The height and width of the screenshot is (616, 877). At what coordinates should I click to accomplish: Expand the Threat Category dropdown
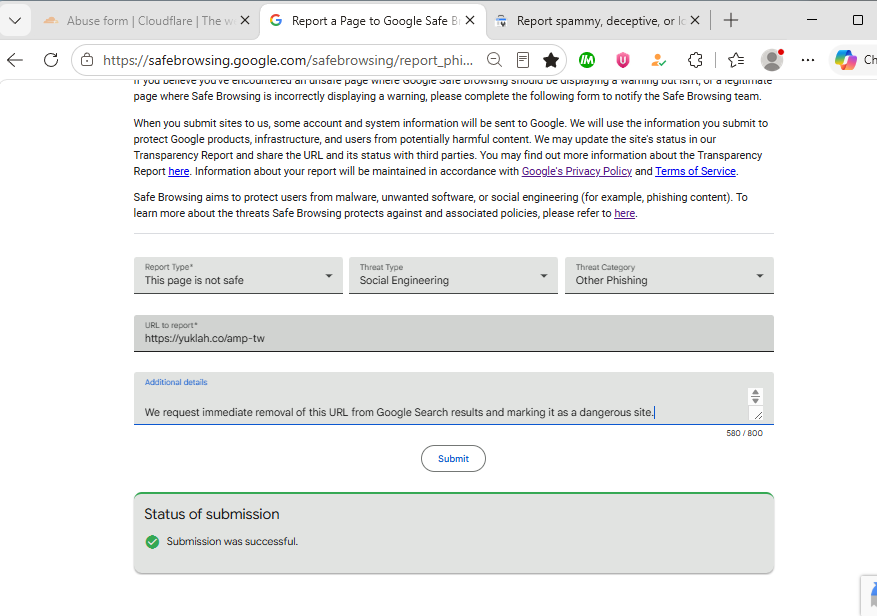pos(669,275)
